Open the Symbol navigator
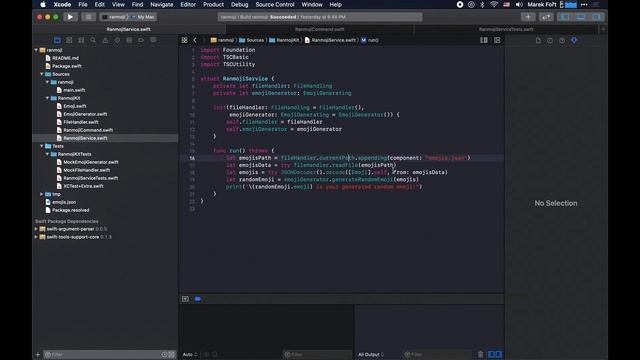Screen dimensions: 640x360 pyautogui.click(x=81, y=40)
